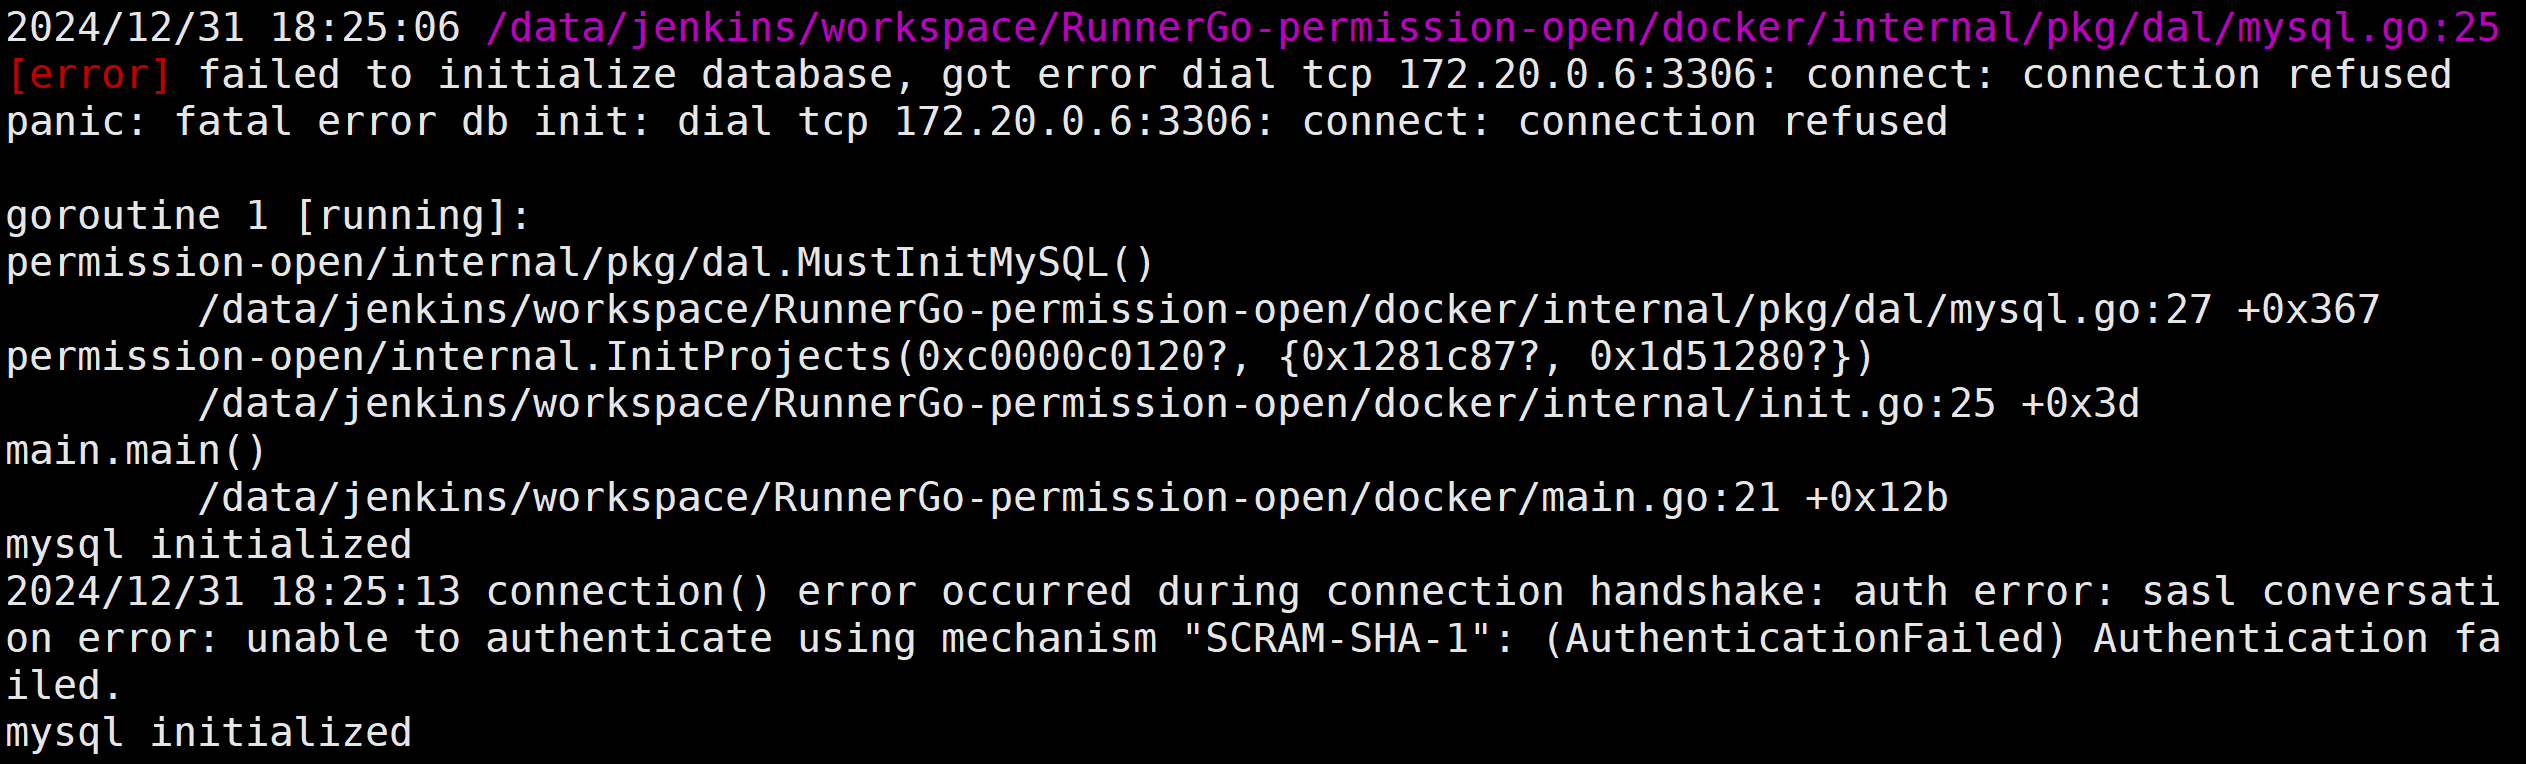
Task: Click the 18:25:13 timestamp
Action: (365, 592)
